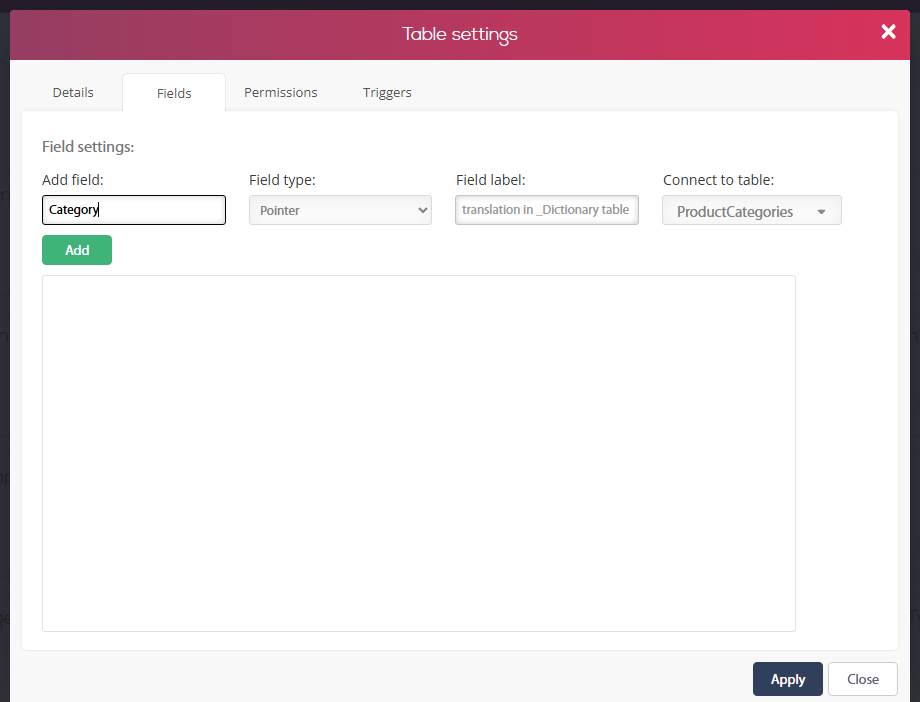Close the Table settings dialog with X
920x702 pixels.
888,32
